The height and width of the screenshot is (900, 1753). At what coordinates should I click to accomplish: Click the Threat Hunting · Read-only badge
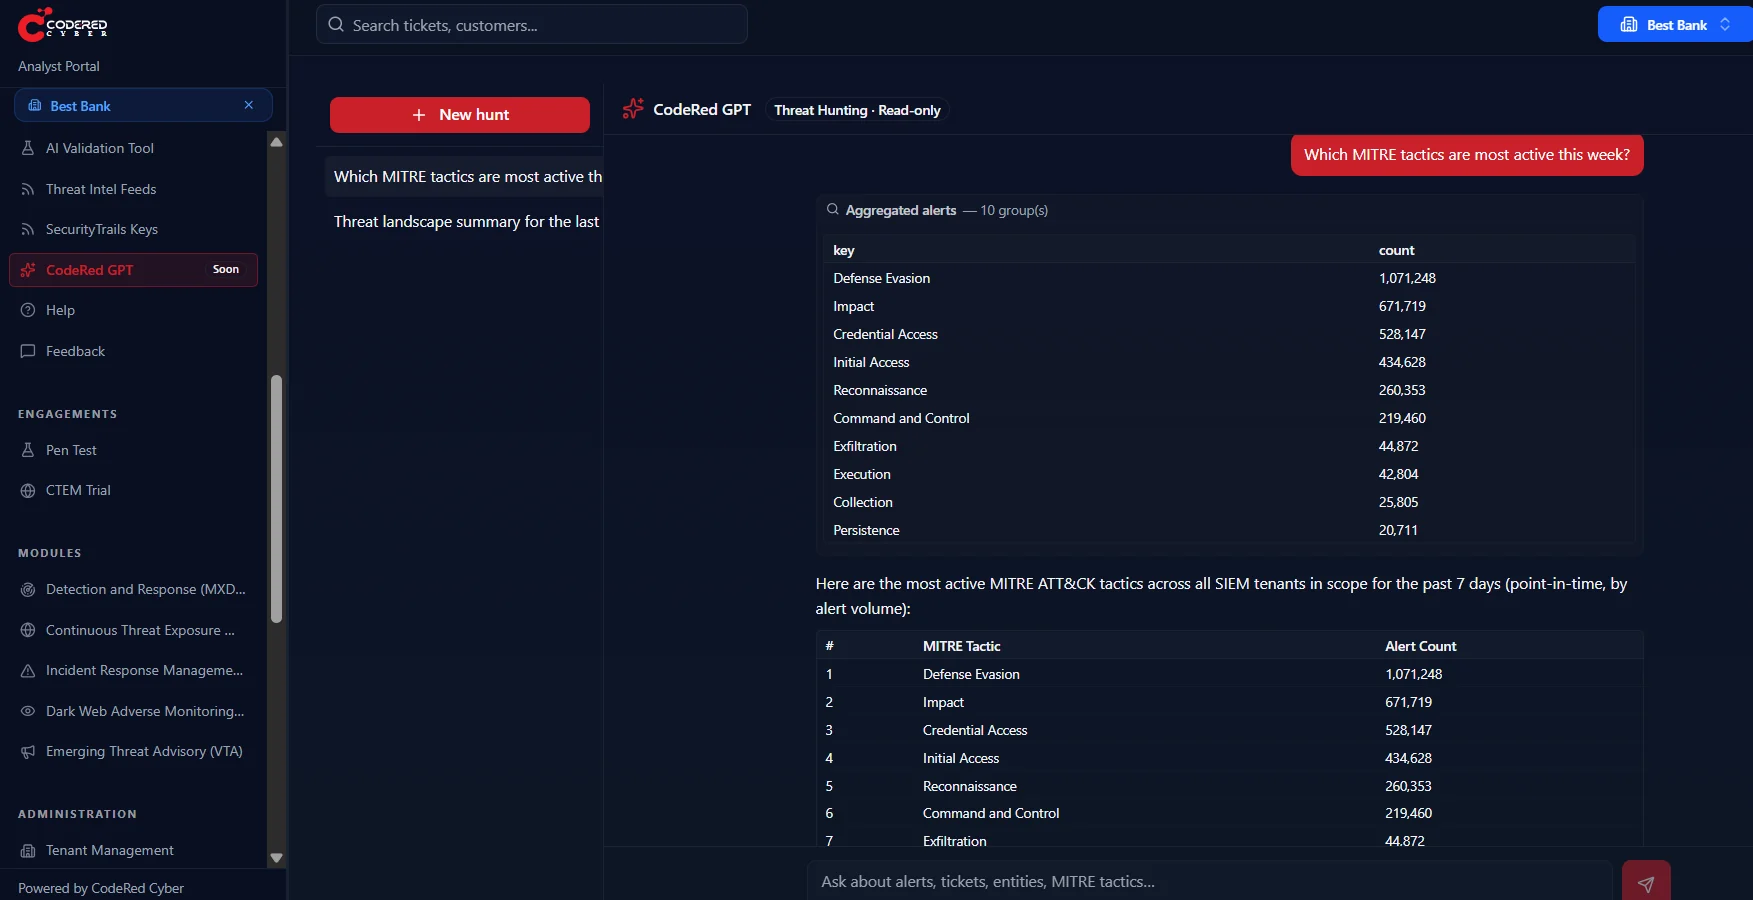click(857, 110)
